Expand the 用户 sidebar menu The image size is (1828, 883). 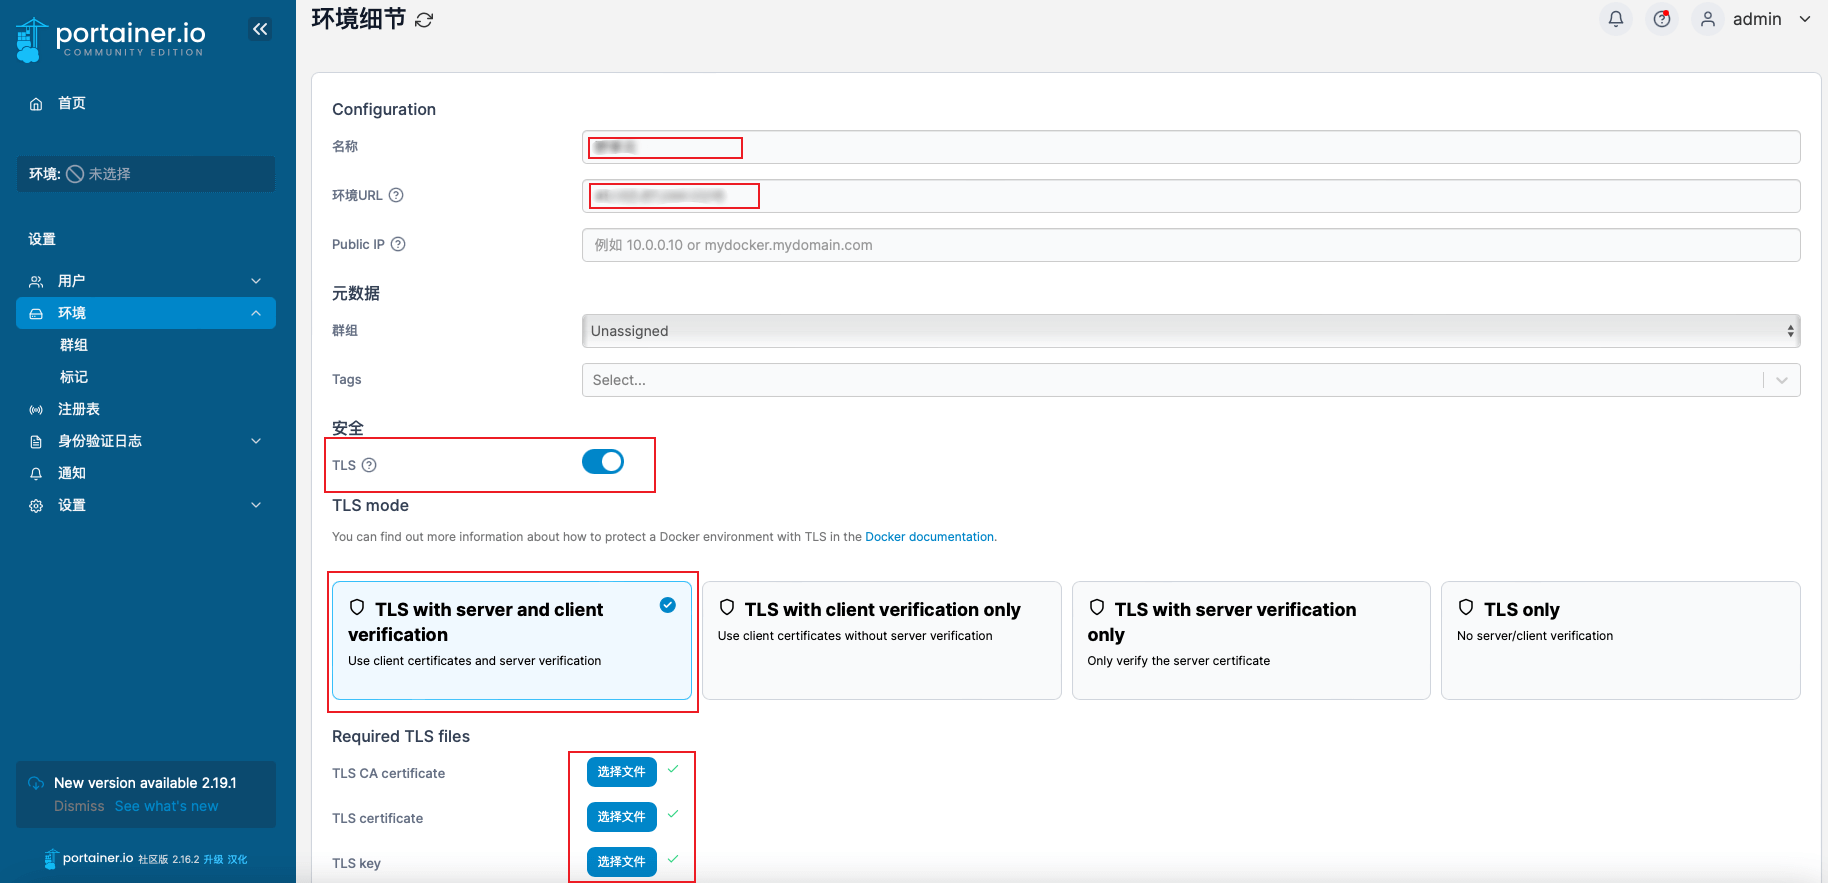pos(146,281)
